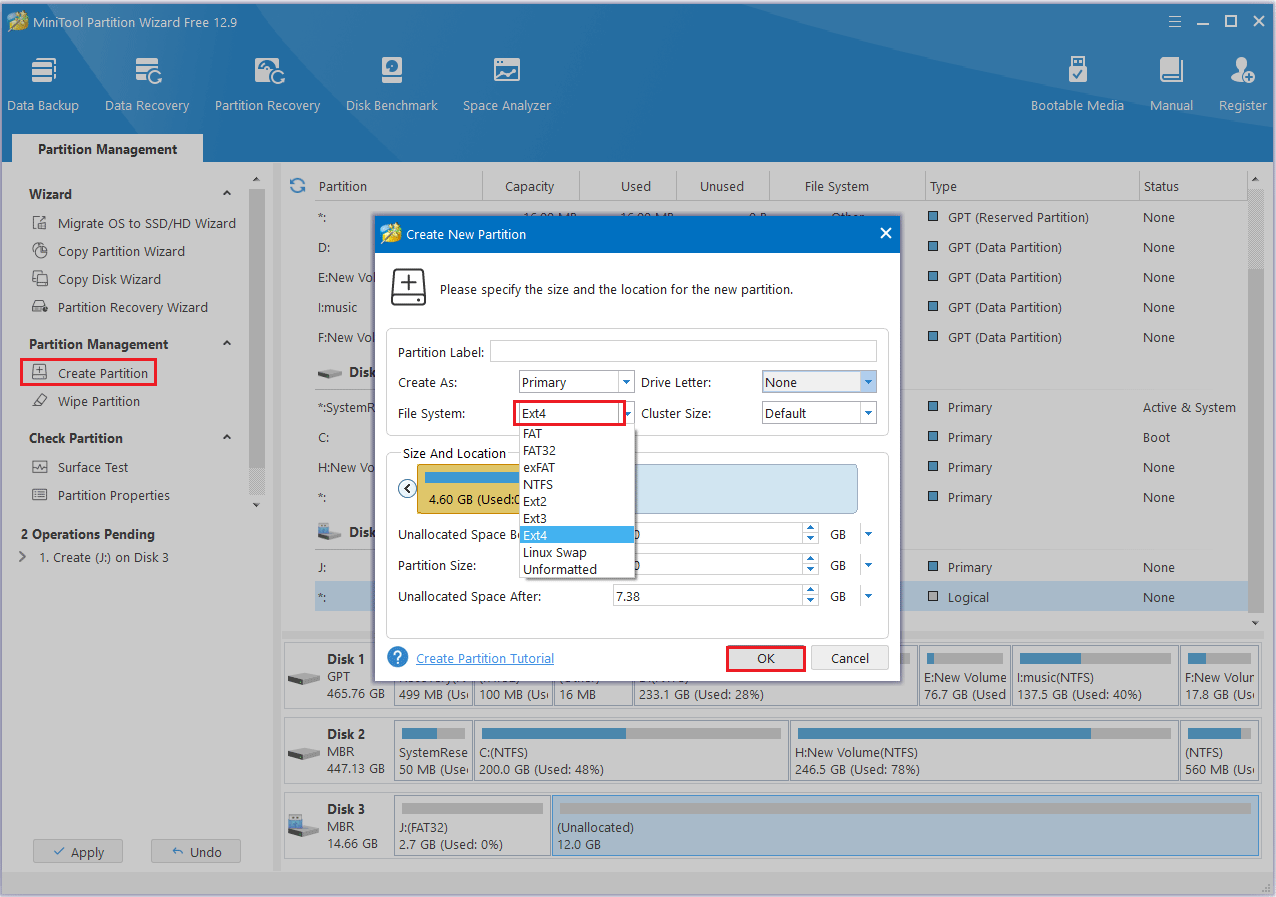Viewport: 1276px width, 897px height.
Task: Click into the Partition Label field
Action: point(683,352)
